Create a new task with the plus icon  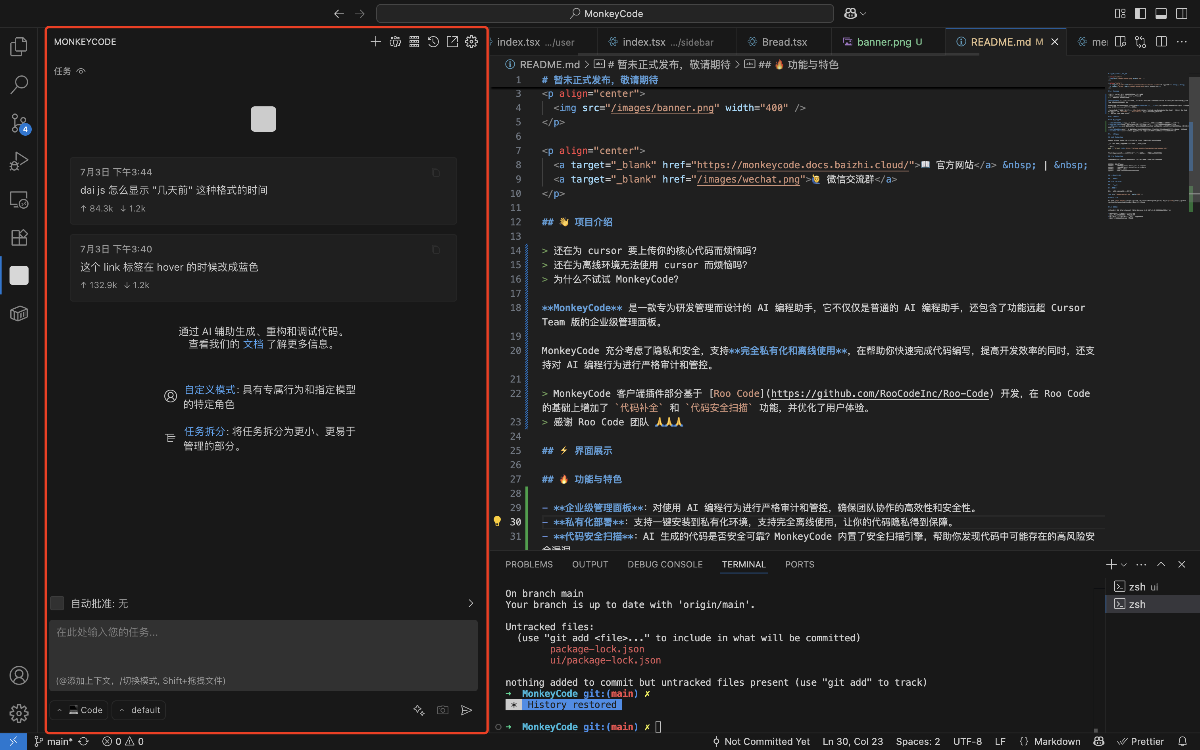[375, 42]
